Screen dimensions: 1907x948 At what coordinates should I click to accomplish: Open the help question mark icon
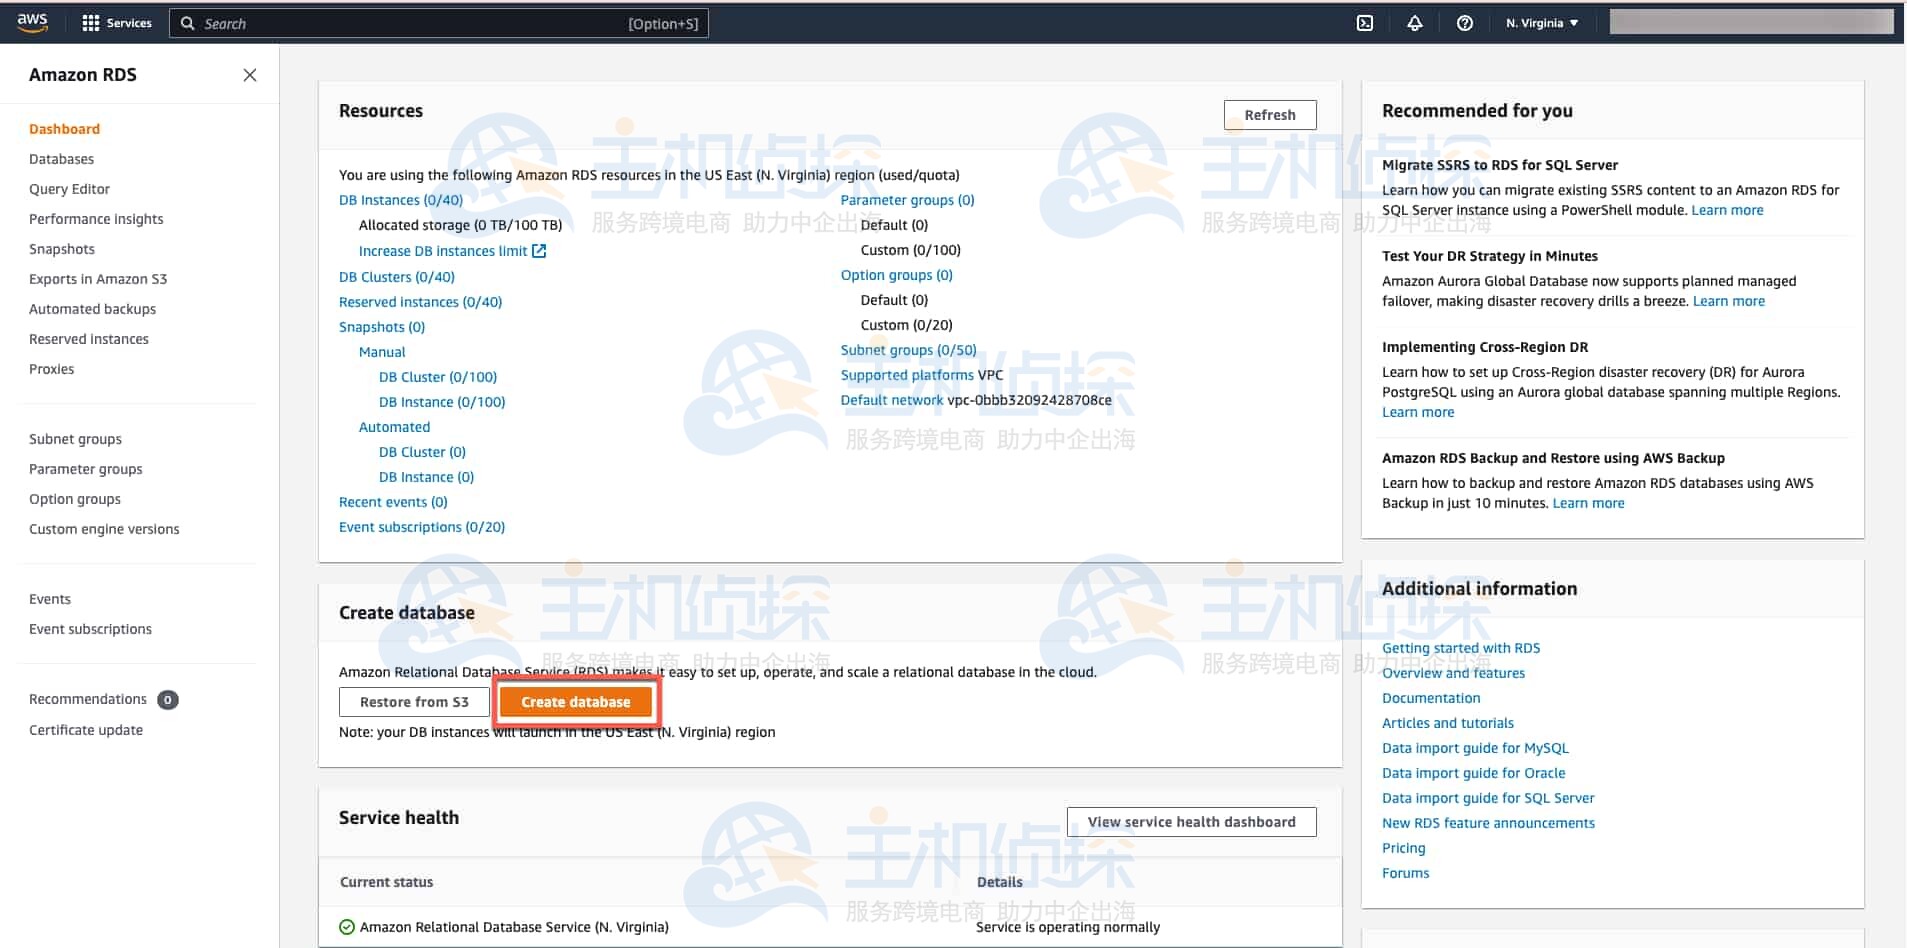click(x=1464, y=23)
